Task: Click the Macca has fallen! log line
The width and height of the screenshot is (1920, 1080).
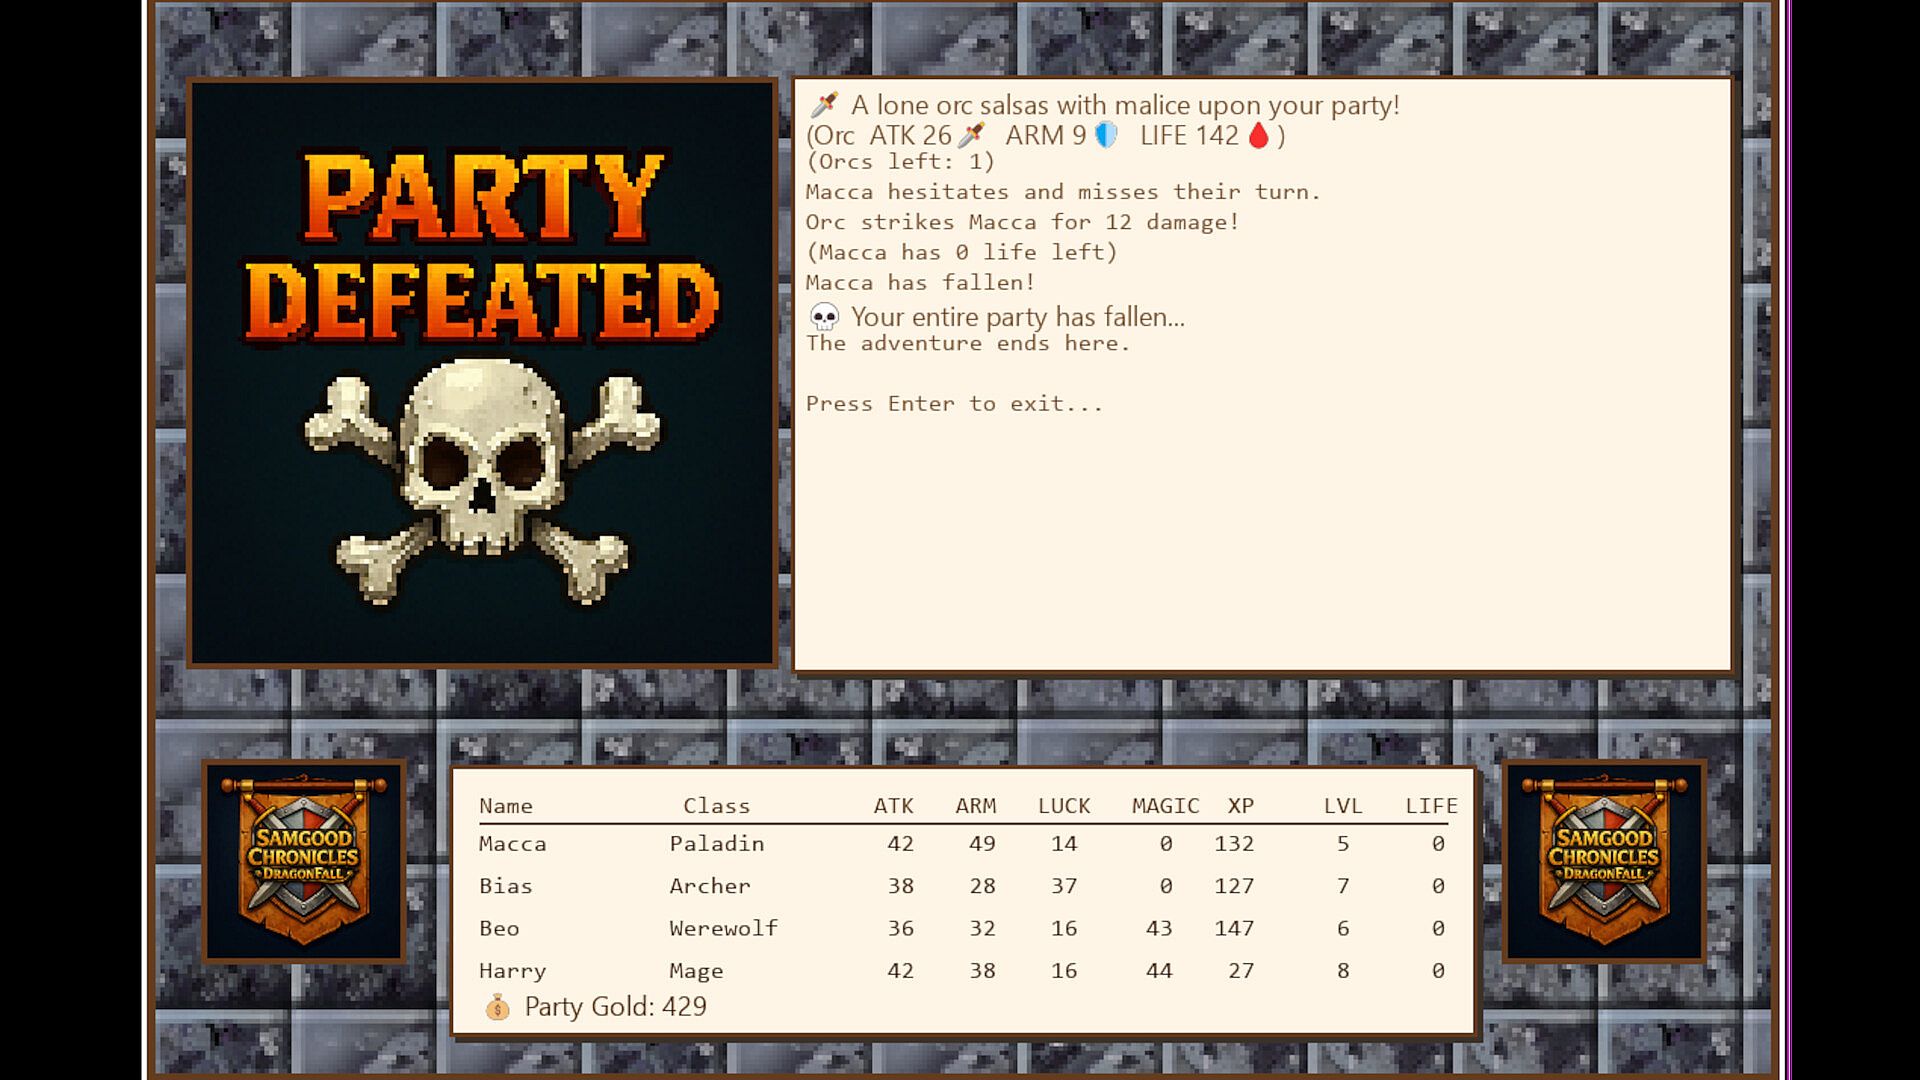Action: coord(920,283)
